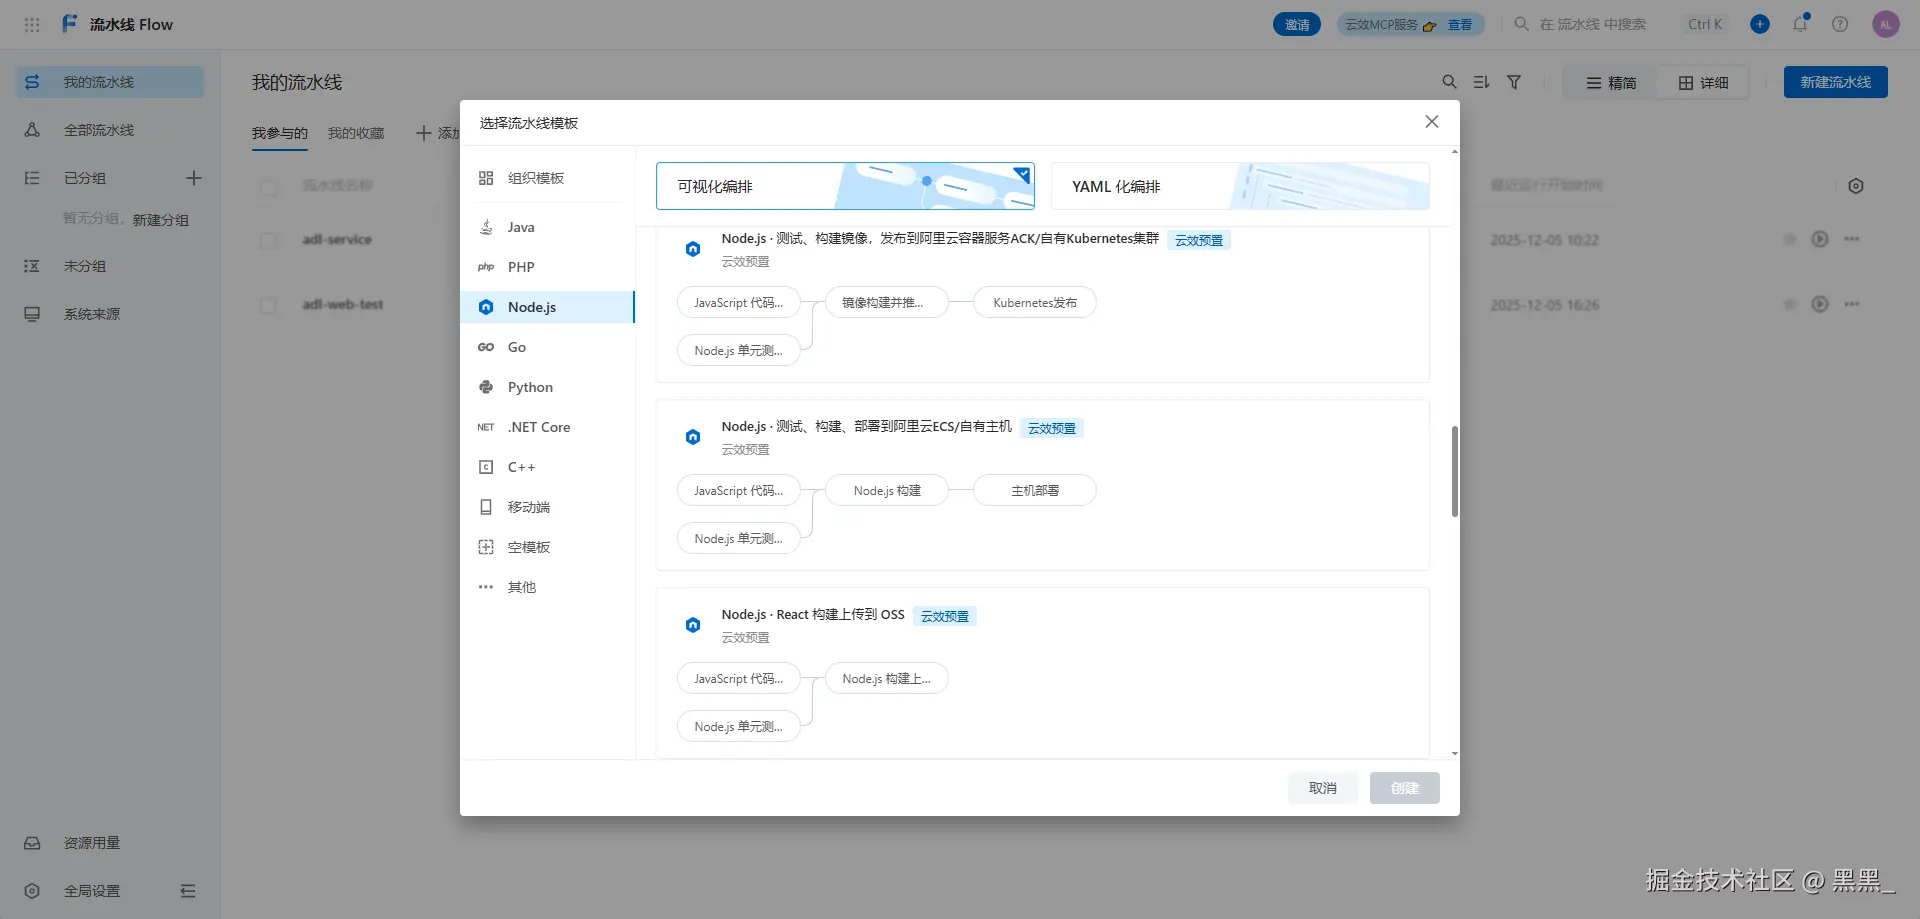Image resolution: width=1920 pixels, height=919 pixels.
Task: Switch to 详细 detailed view
Action: coord(1703,83)
